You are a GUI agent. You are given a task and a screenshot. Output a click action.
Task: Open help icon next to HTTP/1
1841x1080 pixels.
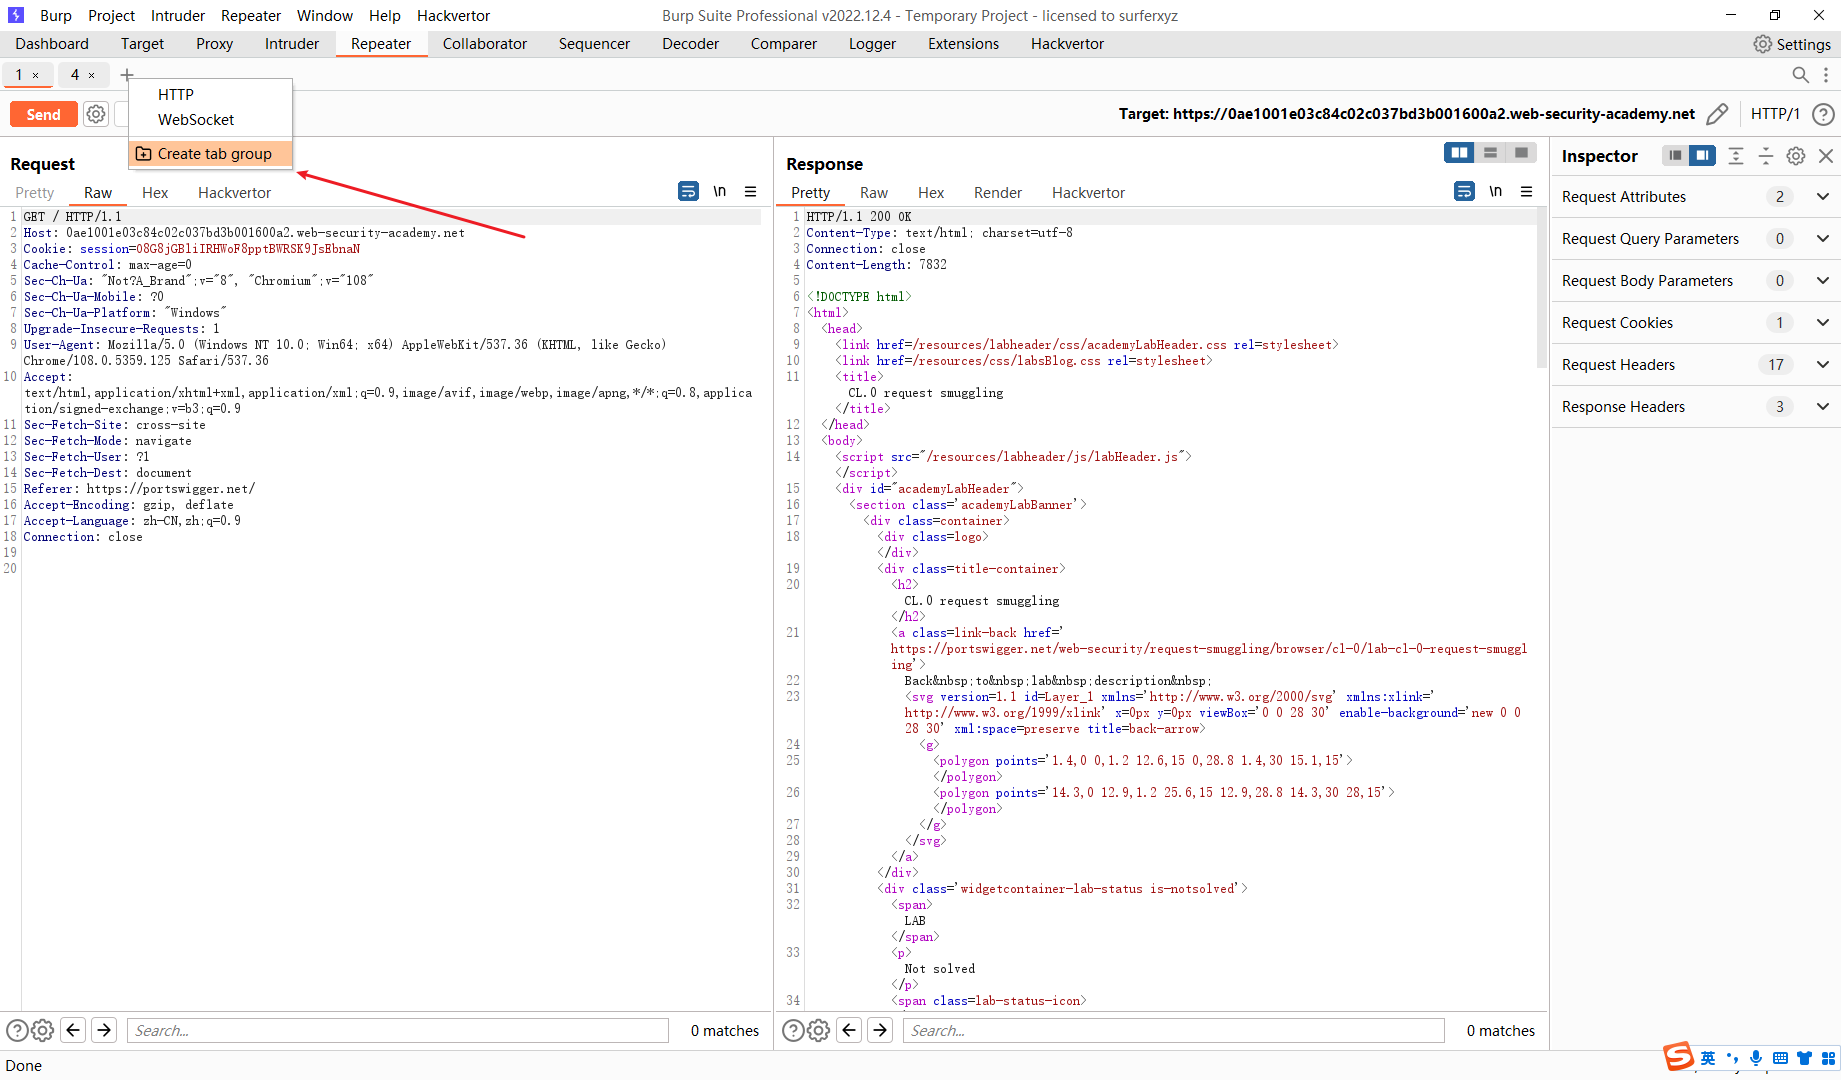[1823, 114]
